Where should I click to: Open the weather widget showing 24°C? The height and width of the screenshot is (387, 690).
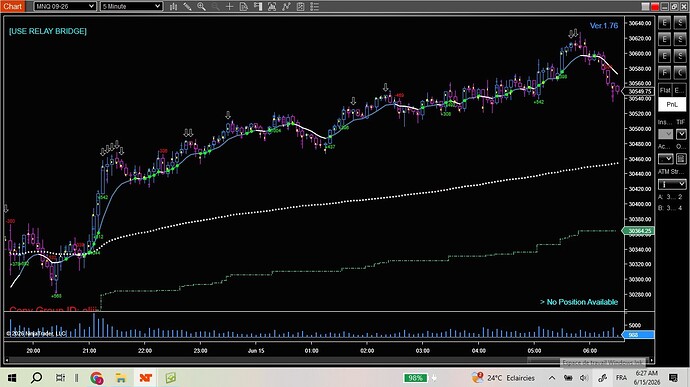click(503, 378)
